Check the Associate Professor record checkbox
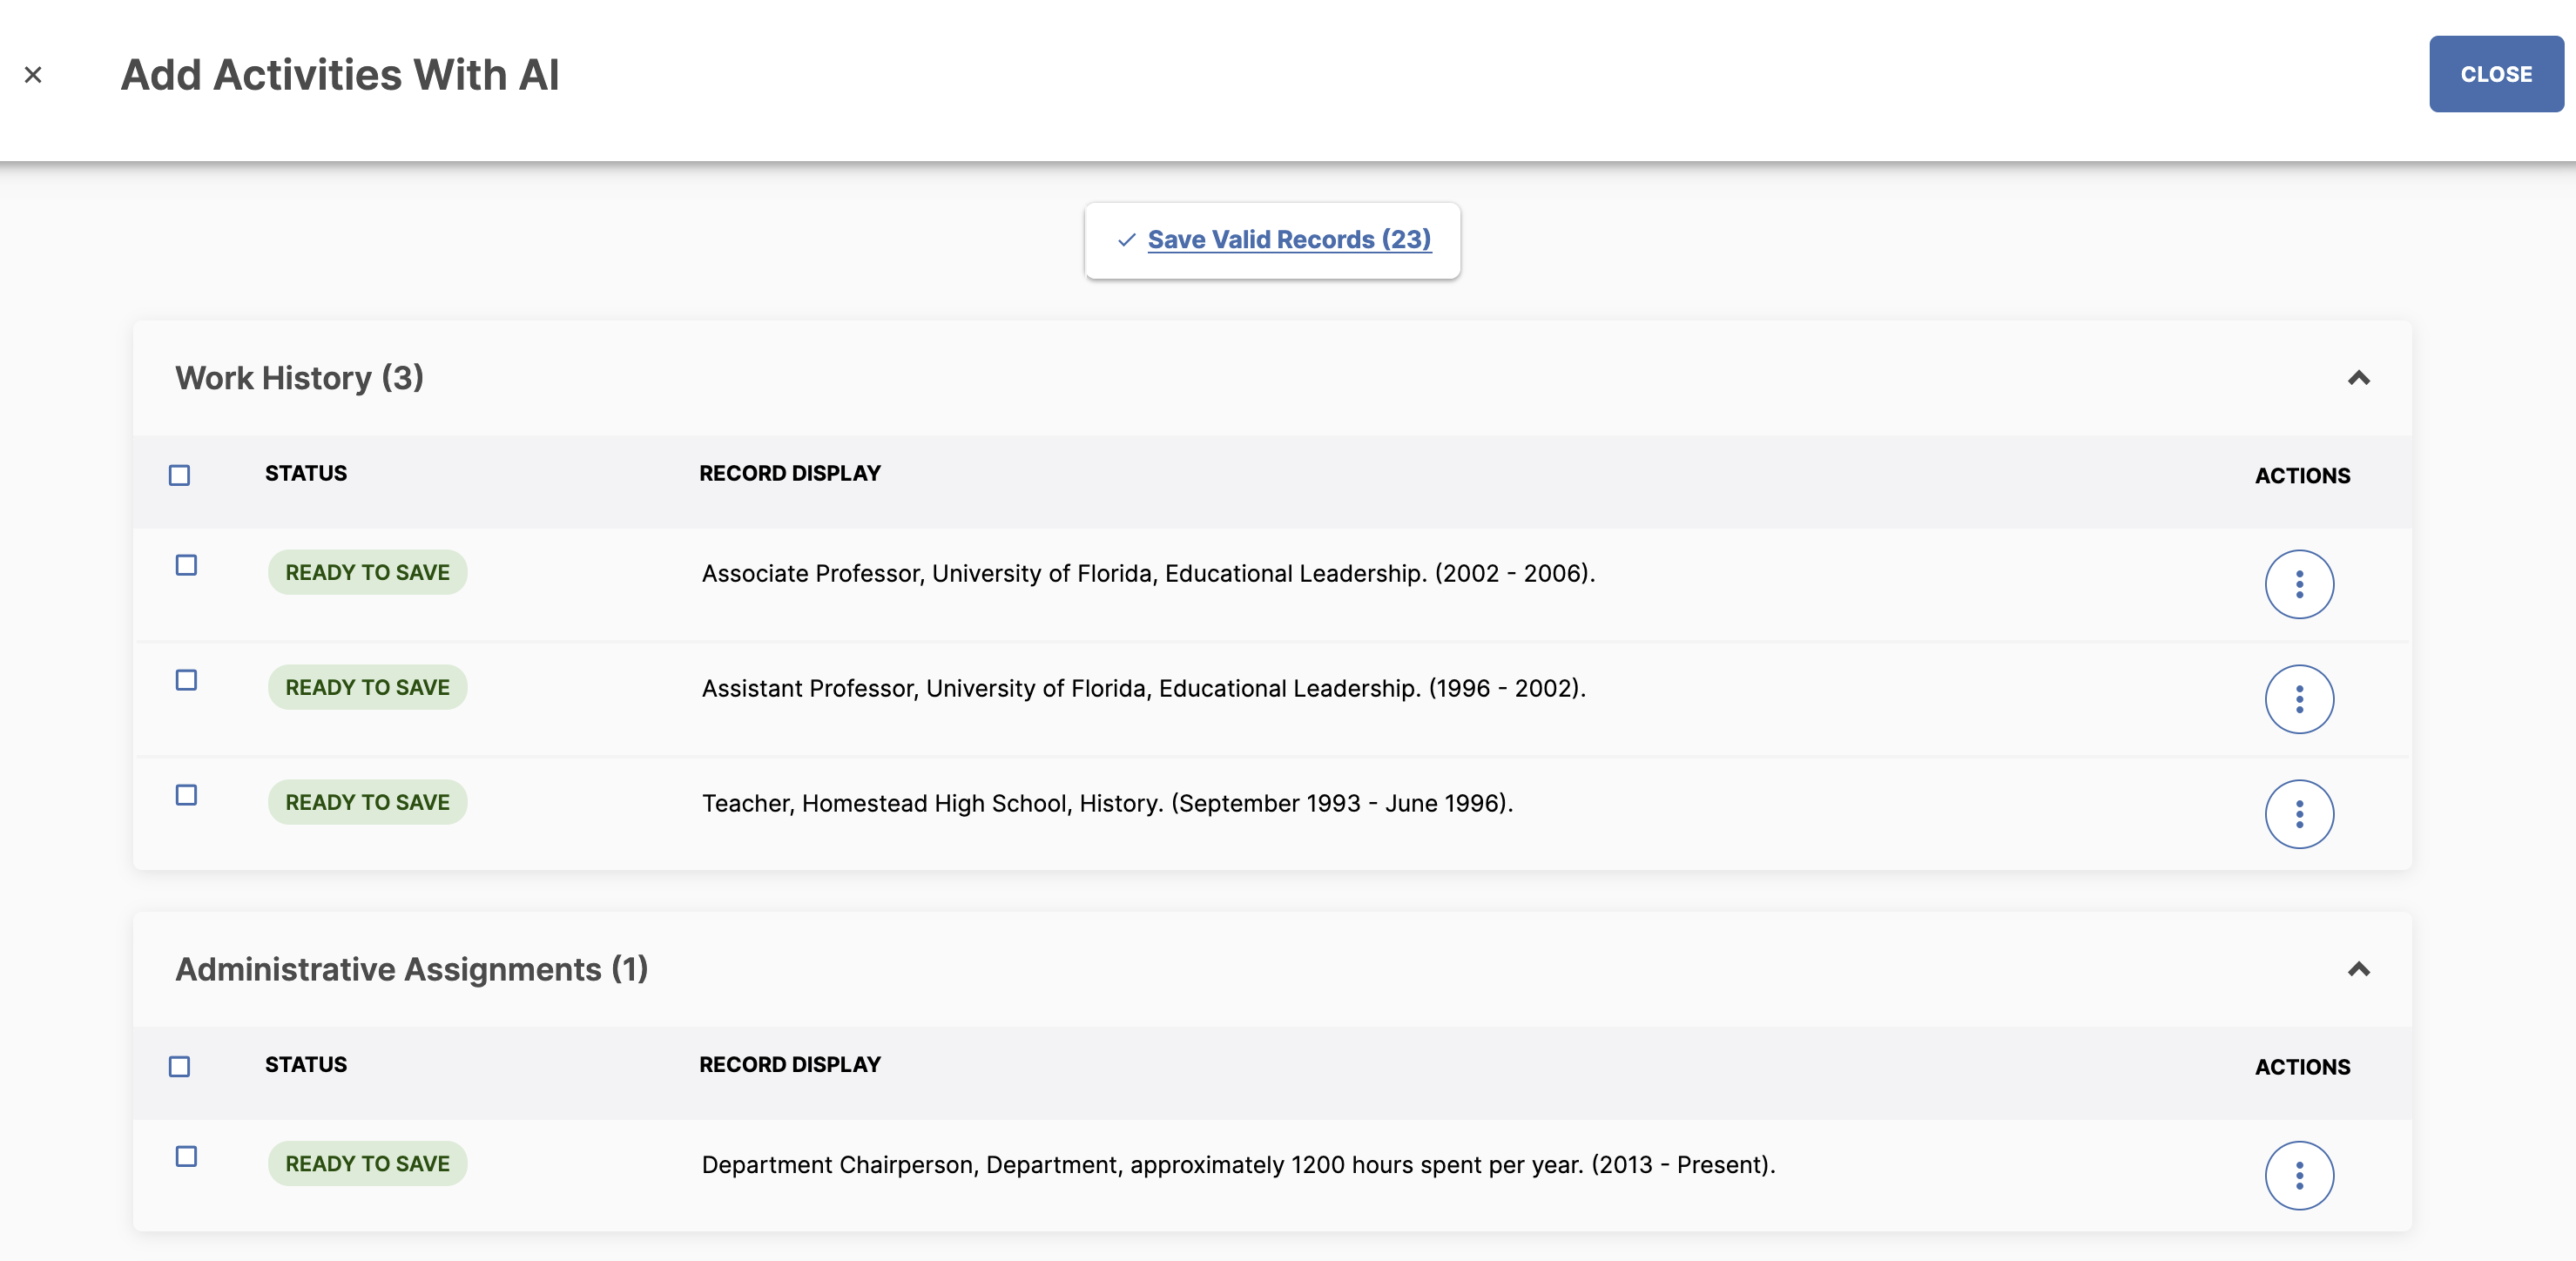 tap(186, 565)
